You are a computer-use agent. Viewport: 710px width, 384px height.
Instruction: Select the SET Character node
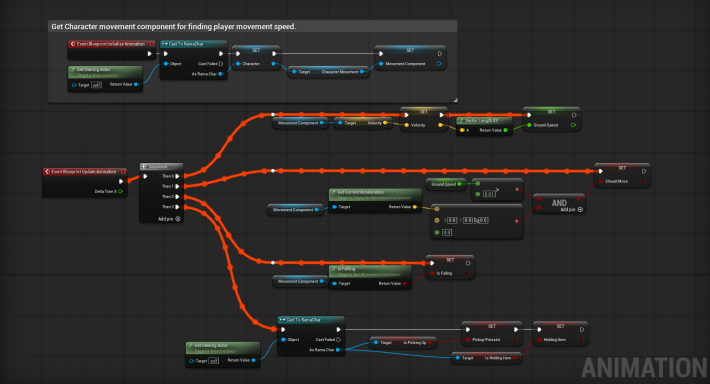pyautogui.click(x=256, y=57)
